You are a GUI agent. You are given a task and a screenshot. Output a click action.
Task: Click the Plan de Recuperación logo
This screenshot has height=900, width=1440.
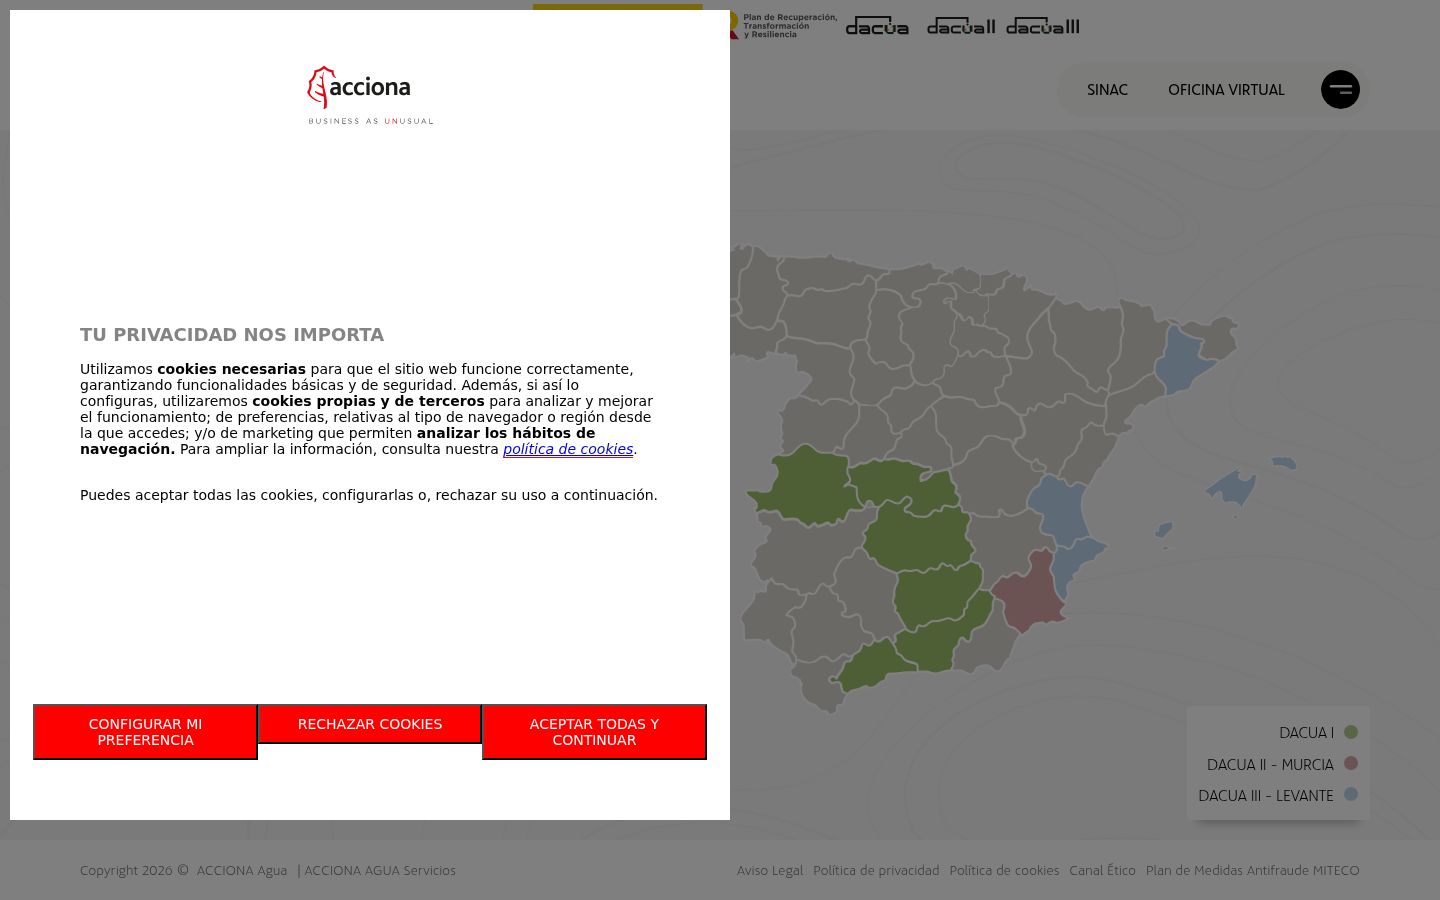[784, 26]
